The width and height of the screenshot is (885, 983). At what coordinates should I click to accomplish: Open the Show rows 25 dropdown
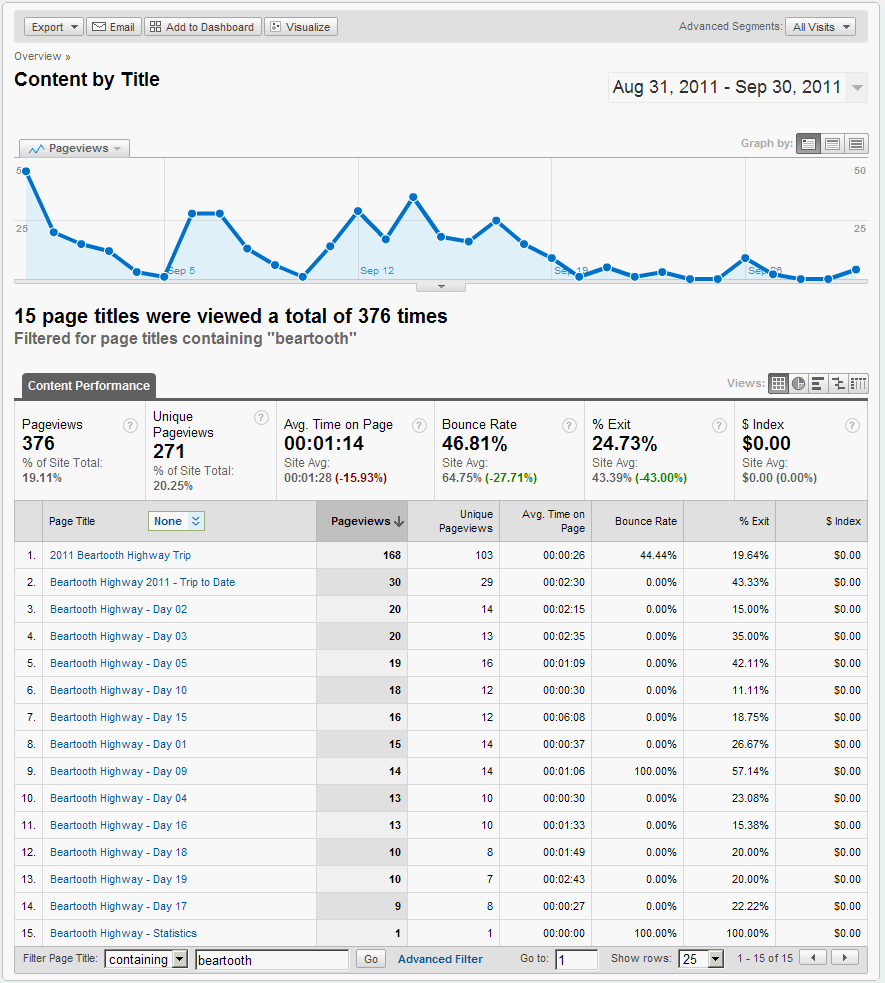(701, 959)
